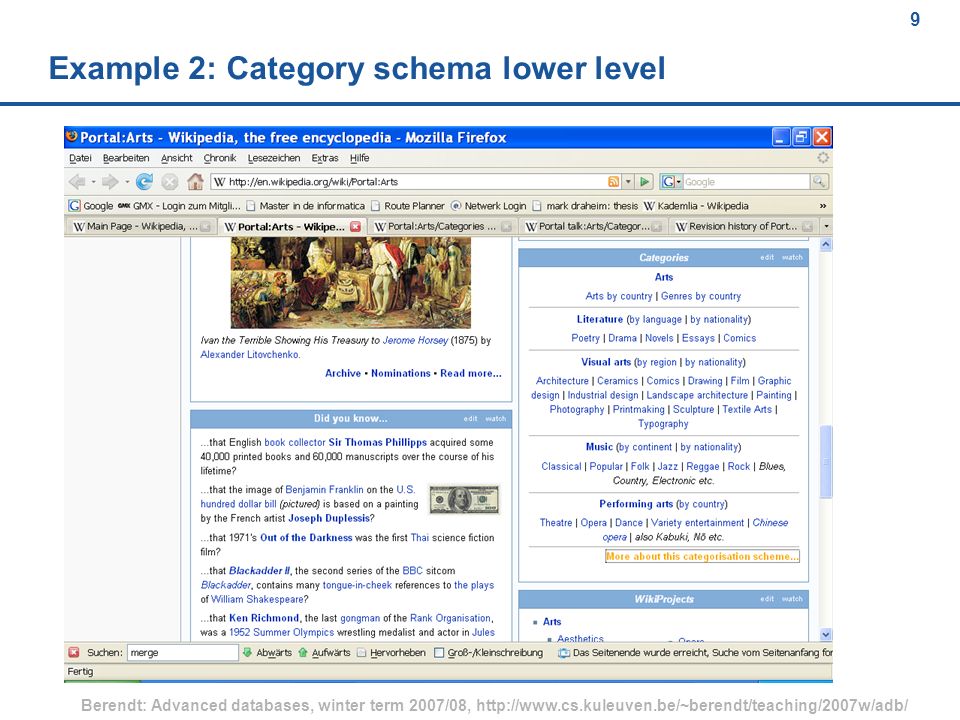This screenshot has width=960, height=720.
Task: Open the Ansicht menu
Action: [x=176, y=158]
